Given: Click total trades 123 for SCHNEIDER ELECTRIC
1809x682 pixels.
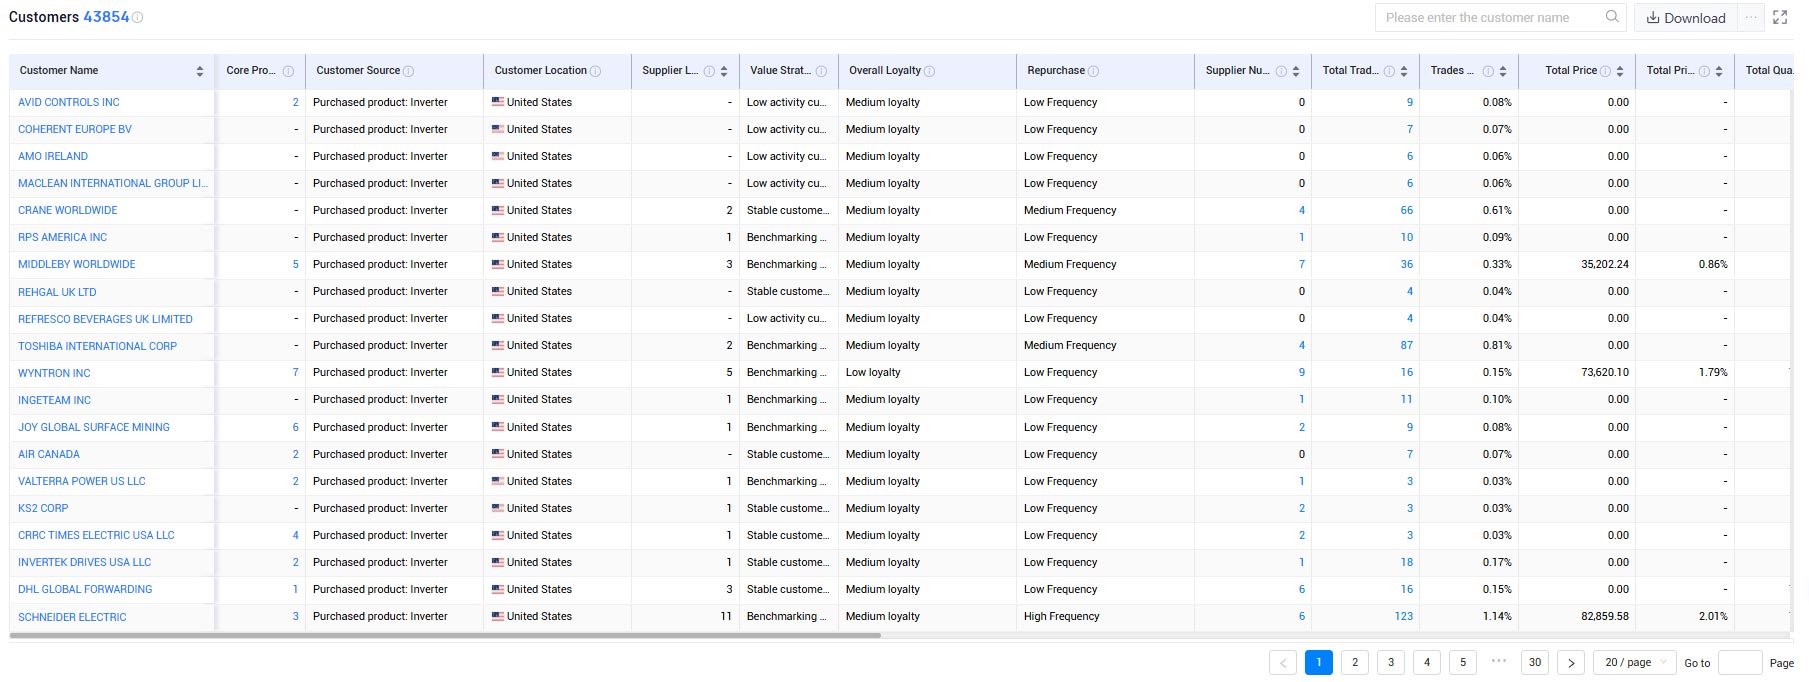Looking at the screenshot, I should [x=1404, y=616].
